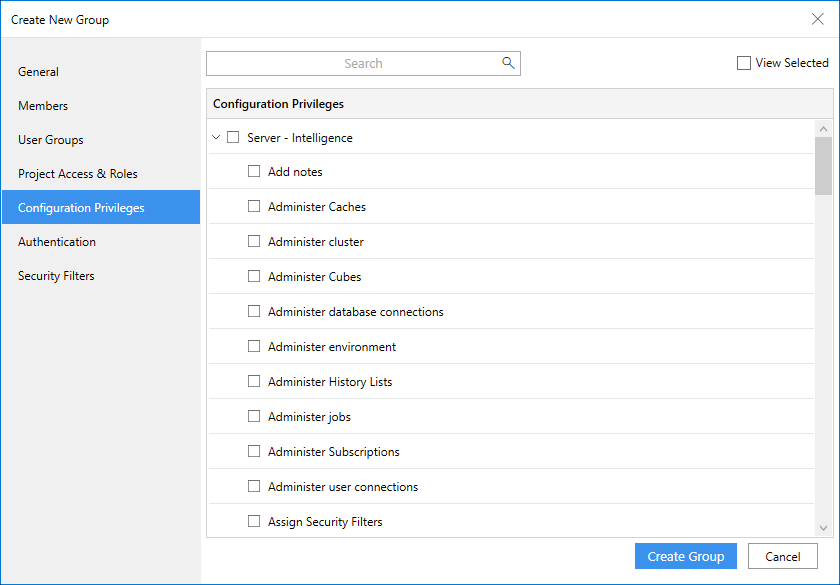Screen dimensions: 840x585
Task: Tick the Add notes privilege checkbox
Action: (x=254, y=172)
